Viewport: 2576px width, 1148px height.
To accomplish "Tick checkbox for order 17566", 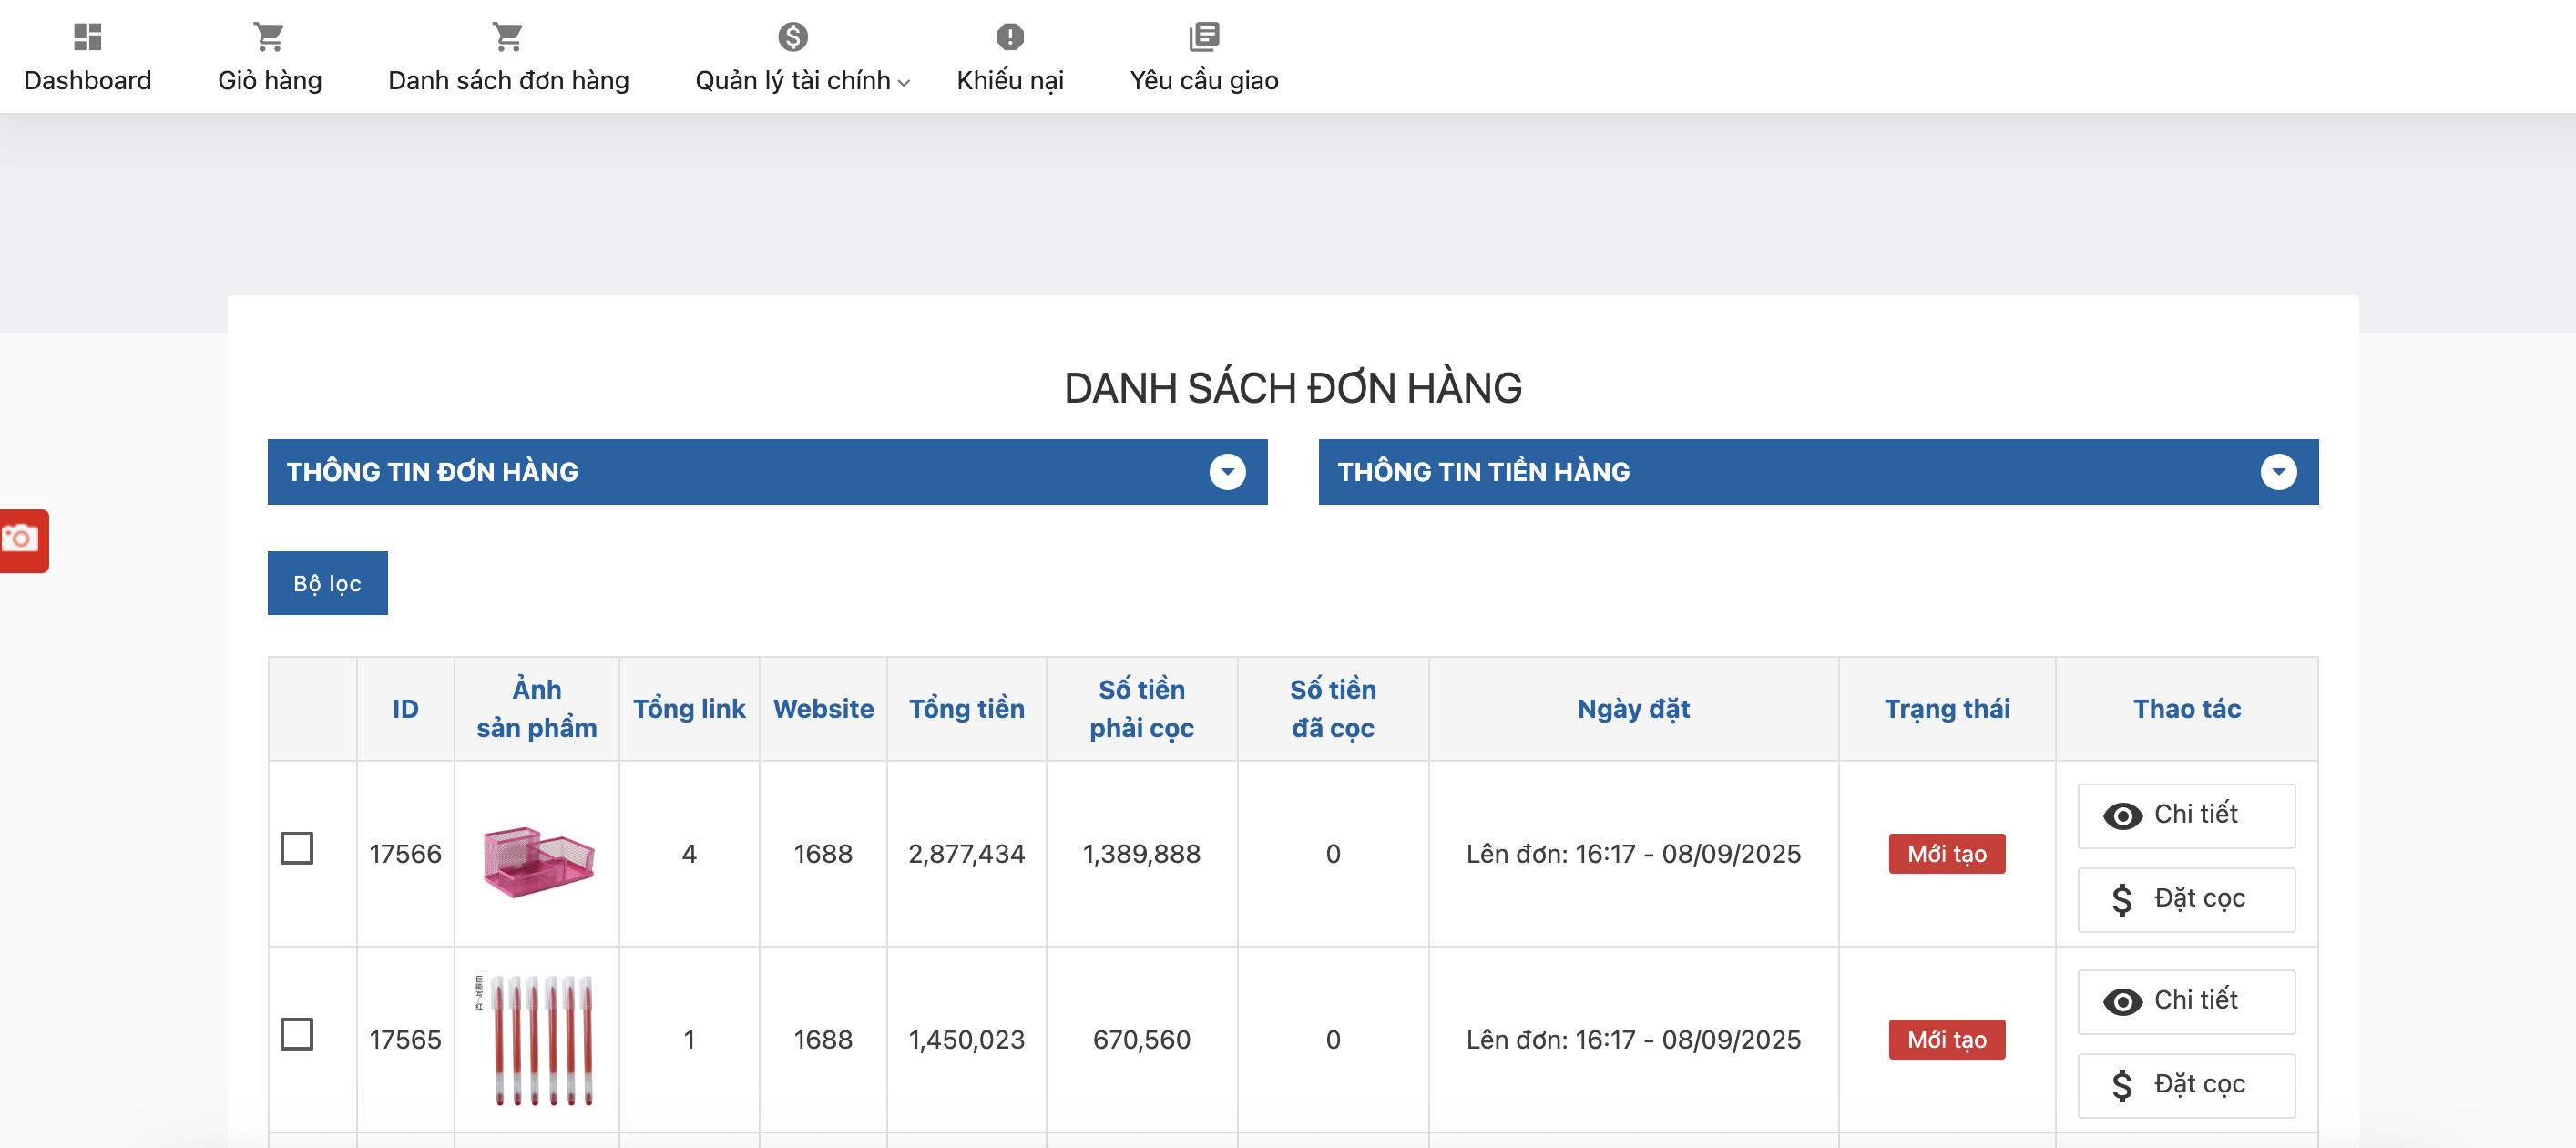I will click(297, 848).
